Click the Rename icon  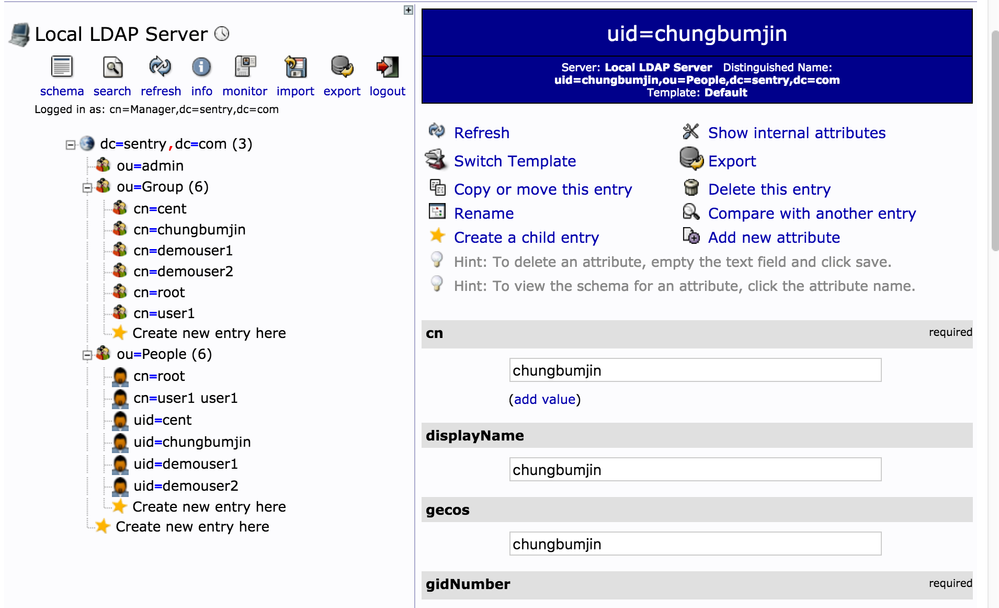[x=437, y=211]
